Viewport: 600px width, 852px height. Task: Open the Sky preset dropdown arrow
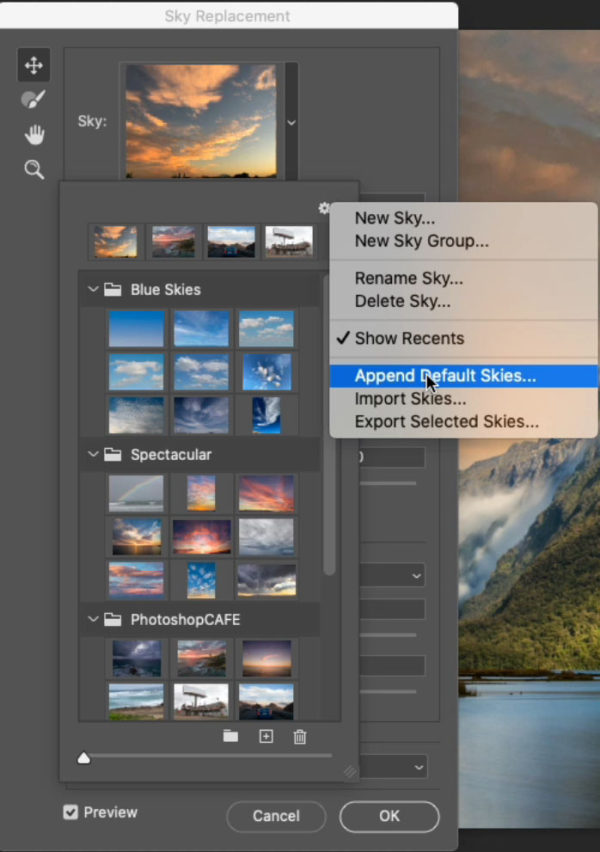point(291,122)
